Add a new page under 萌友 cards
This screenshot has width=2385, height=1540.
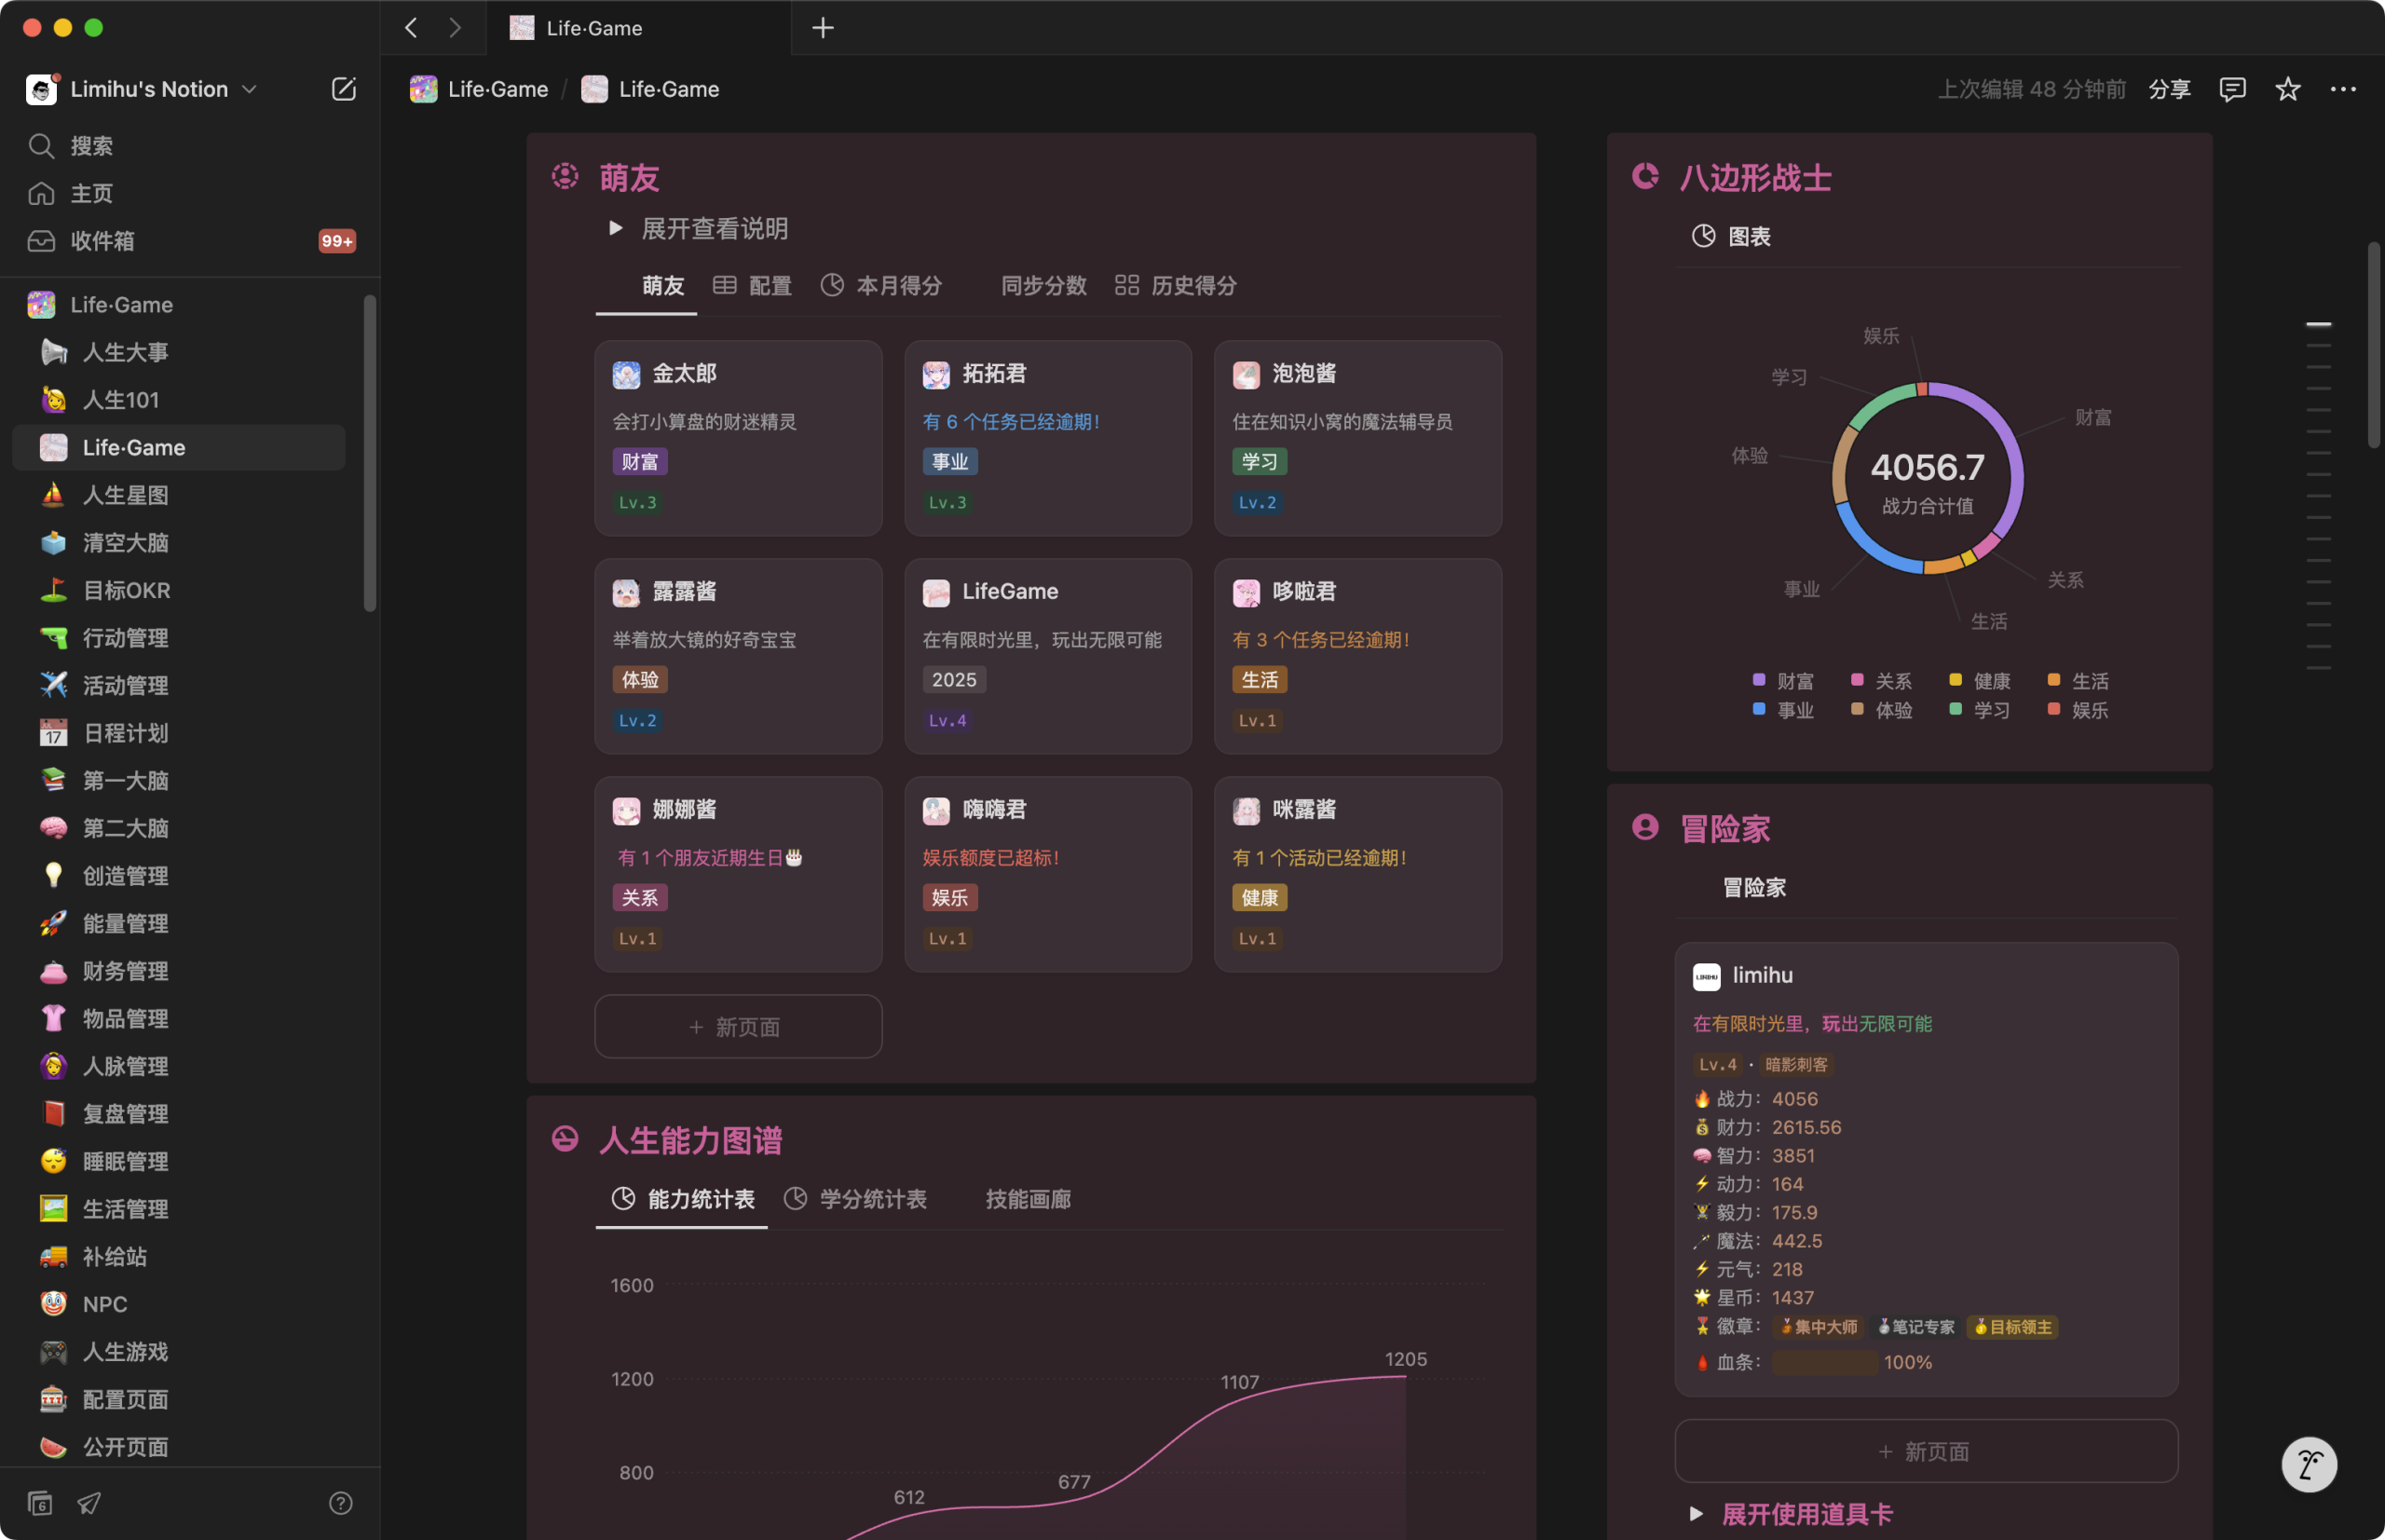coord(737,1026)
